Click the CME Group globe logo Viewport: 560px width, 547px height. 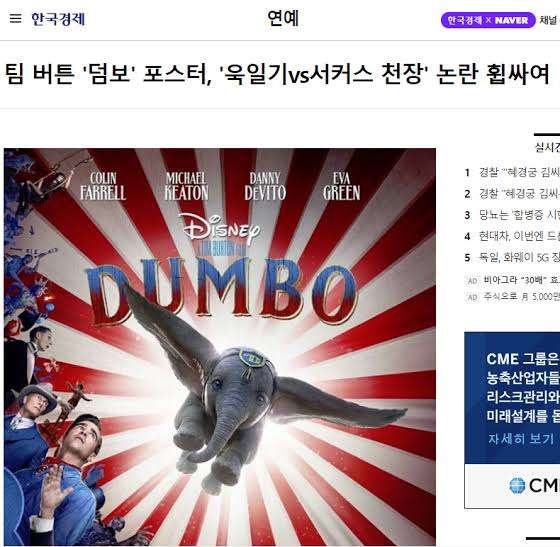click(517, 486)
